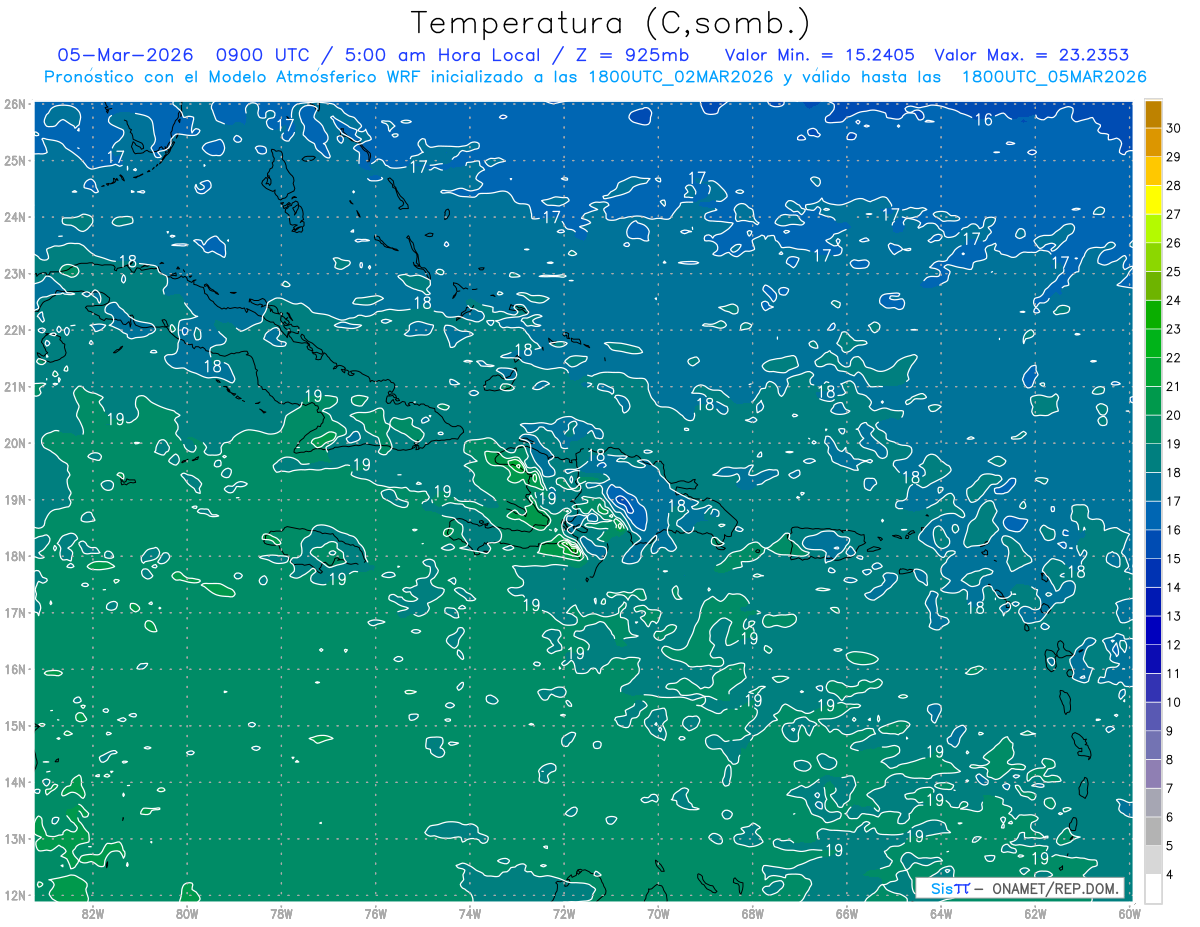The height and width of the screenshot is (927, 1200).
Task: Click the 17N latitude axis label
Action: click(x=14, y=612)
